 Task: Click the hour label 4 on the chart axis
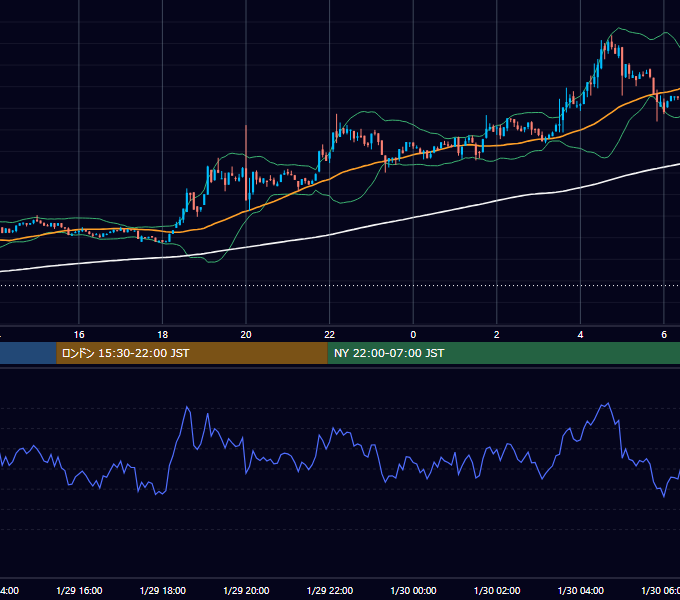(580, 335)
